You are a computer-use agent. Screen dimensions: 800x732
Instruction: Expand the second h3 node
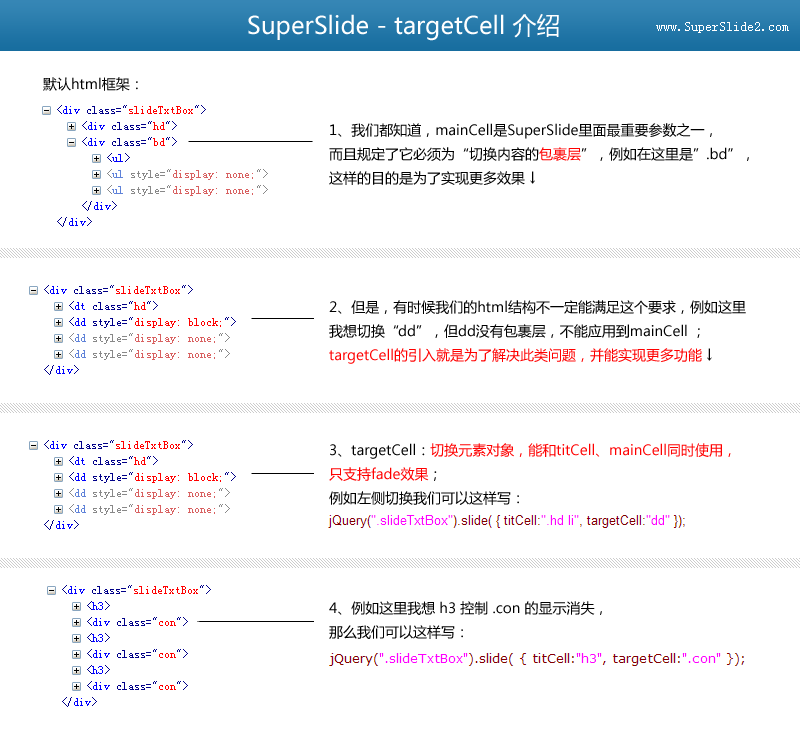(x=77, y=638)
